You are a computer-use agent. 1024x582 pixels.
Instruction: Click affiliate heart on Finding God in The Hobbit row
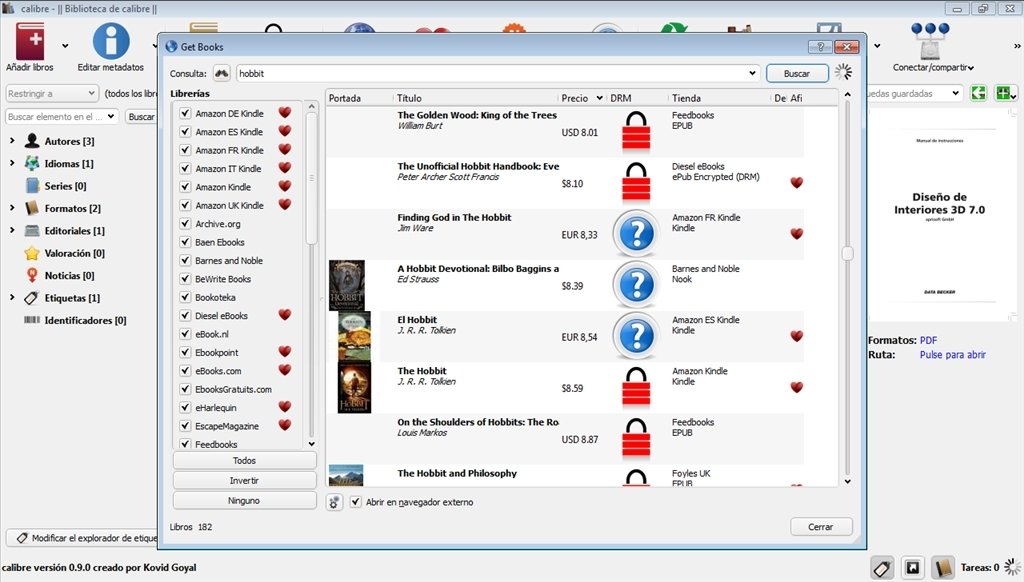pyautogui.click(x=797, y=234)
